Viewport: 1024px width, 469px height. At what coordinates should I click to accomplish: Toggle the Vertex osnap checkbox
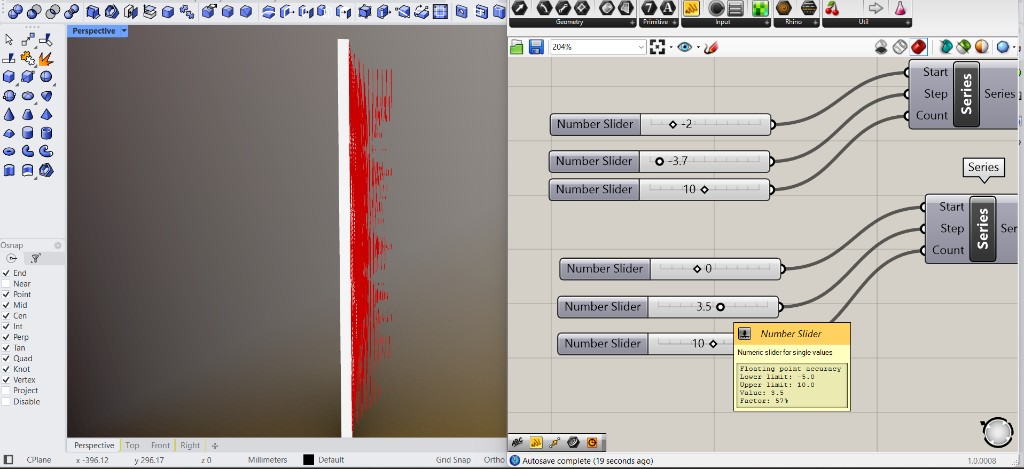(7, 380)
